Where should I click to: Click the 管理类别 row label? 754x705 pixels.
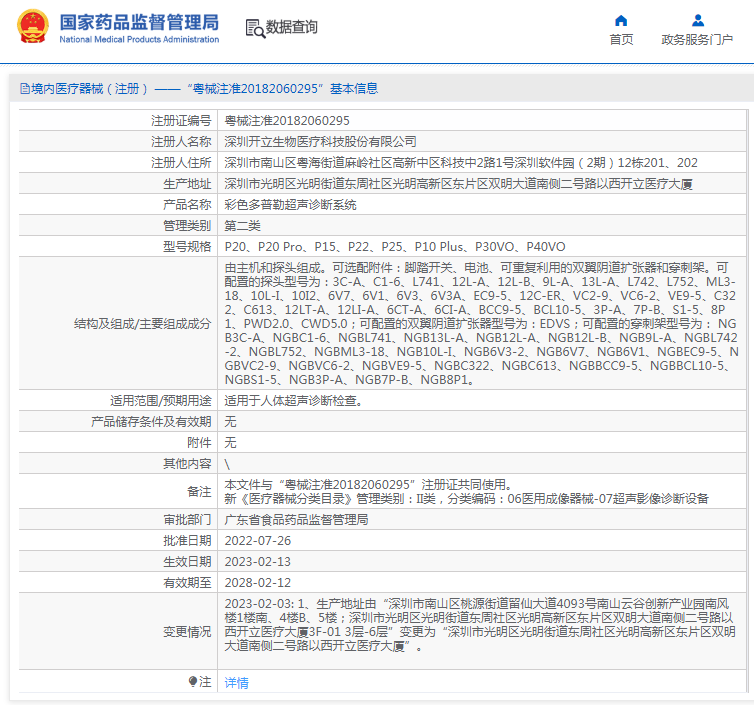point(187,226)
